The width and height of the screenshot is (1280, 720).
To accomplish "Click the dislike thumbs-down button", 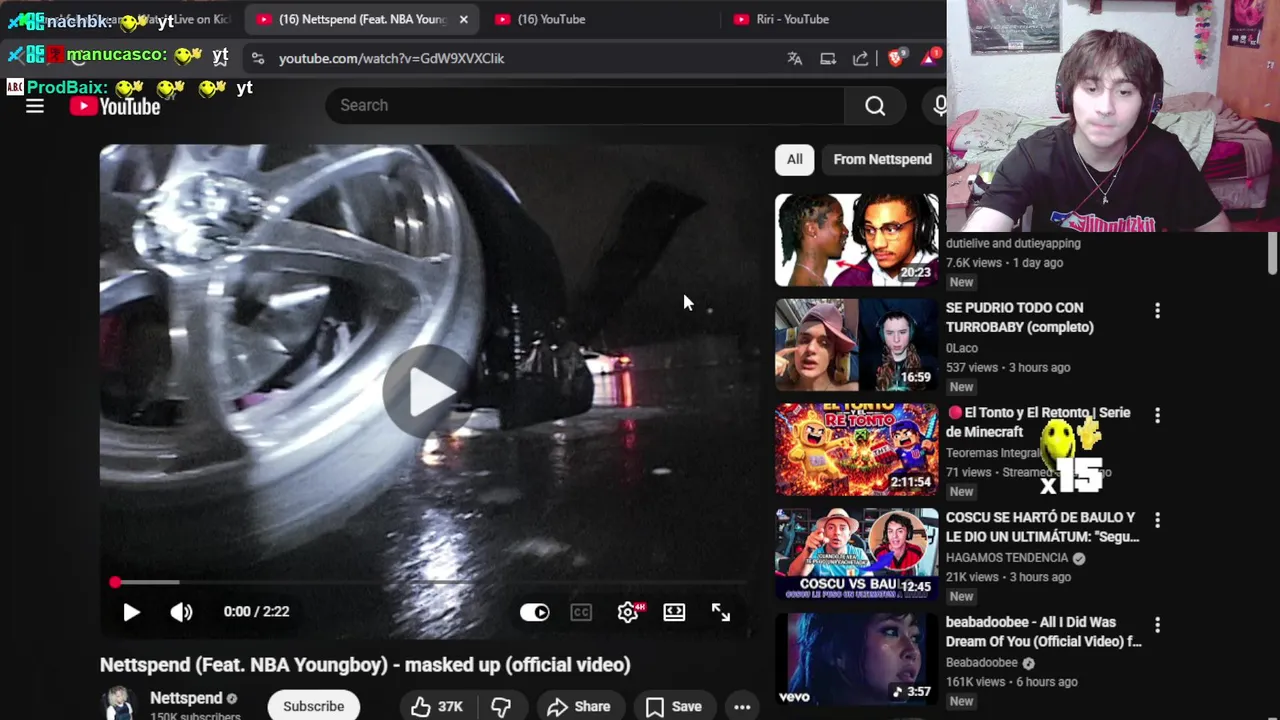I will (501, 707).
